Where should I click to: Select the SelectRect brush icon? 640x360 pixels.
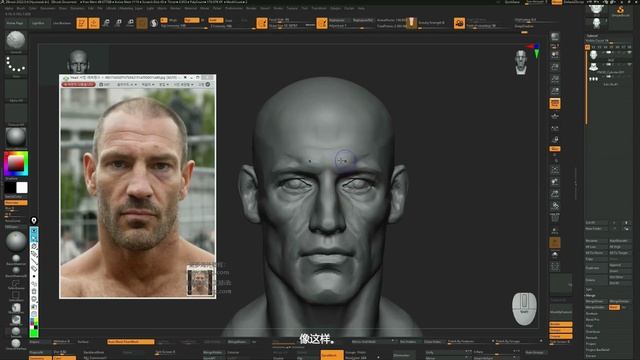16,296
